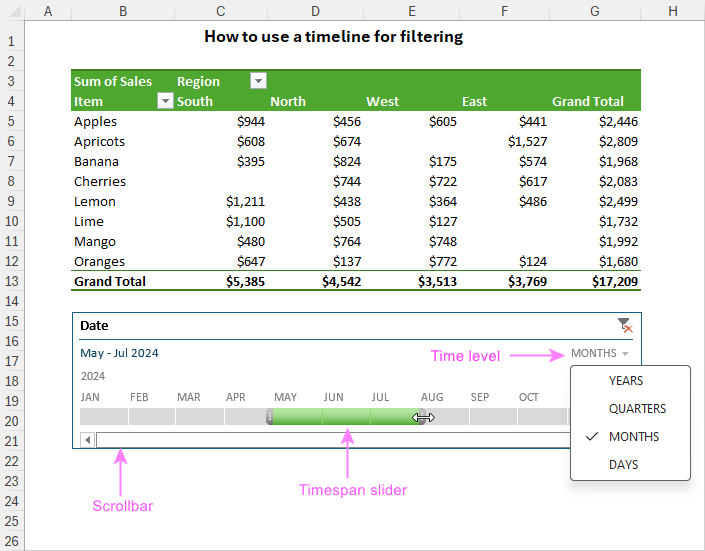705x551 pixels.
Task: Select checked MONTHS time level option
Action: pyautogui.click(x=630, y=437)
